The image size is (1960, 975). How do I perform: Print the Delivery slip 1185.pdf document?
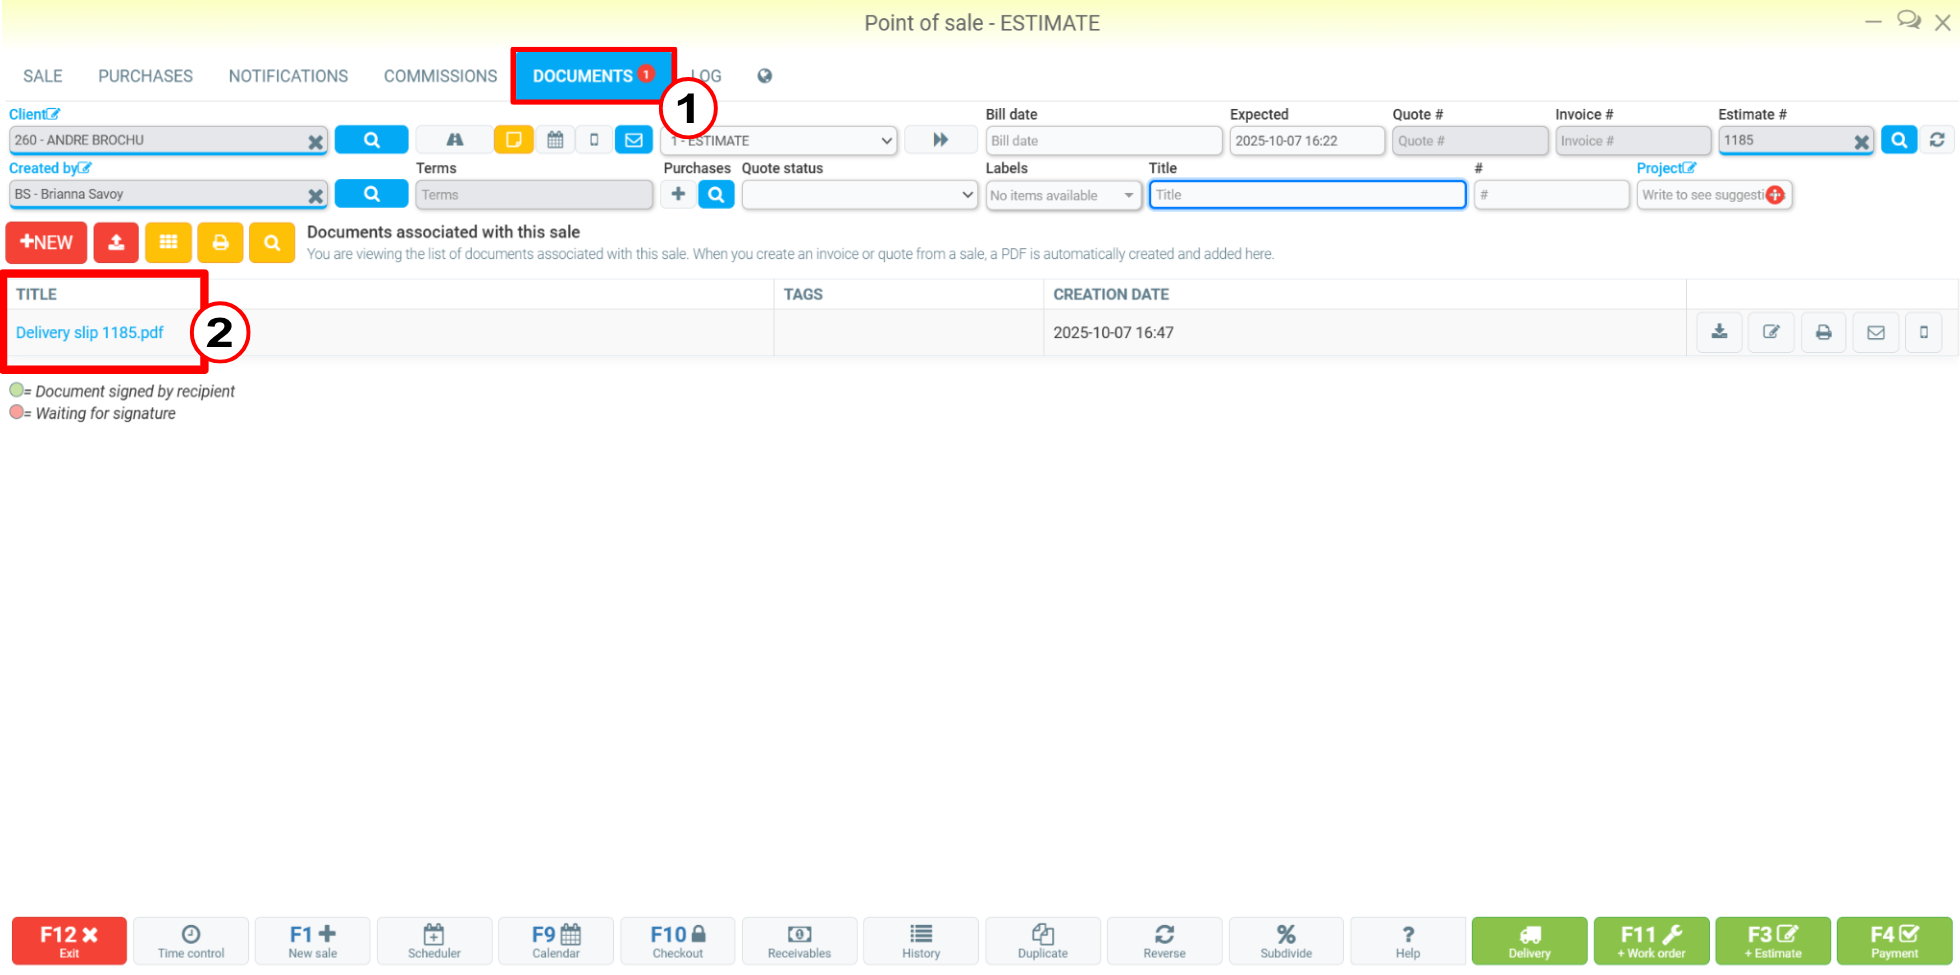click(1823, 332)
